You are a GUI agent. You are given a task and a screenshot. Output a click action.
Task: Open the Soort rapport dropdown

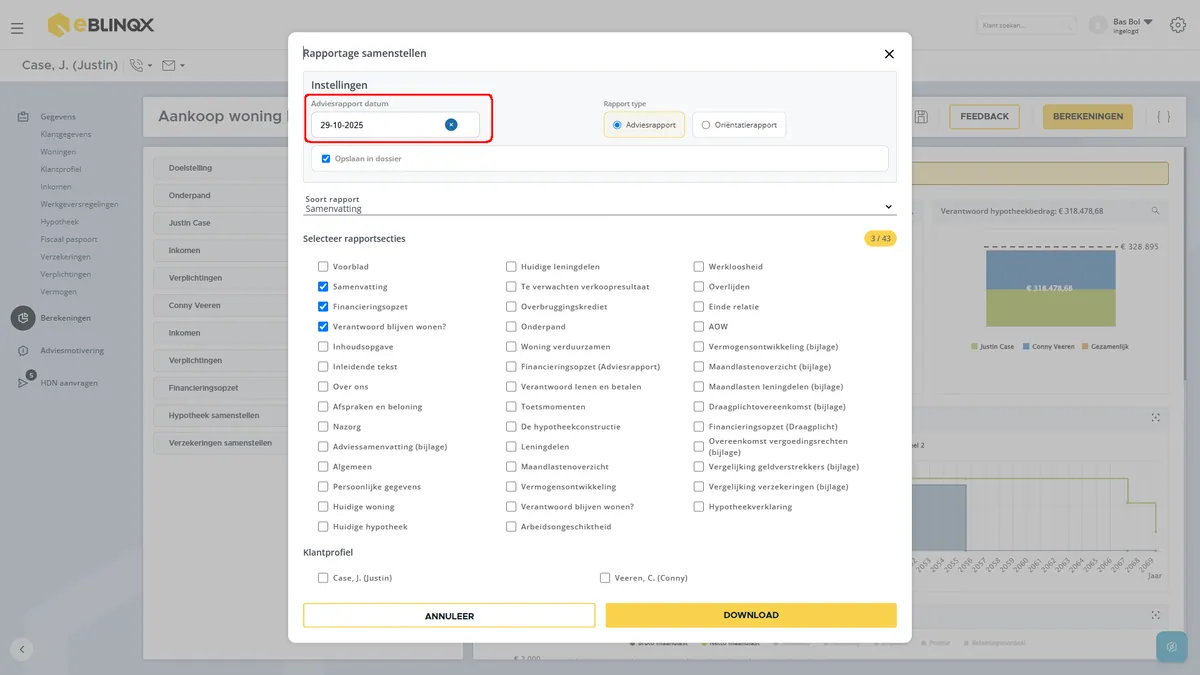pos(600,204)
